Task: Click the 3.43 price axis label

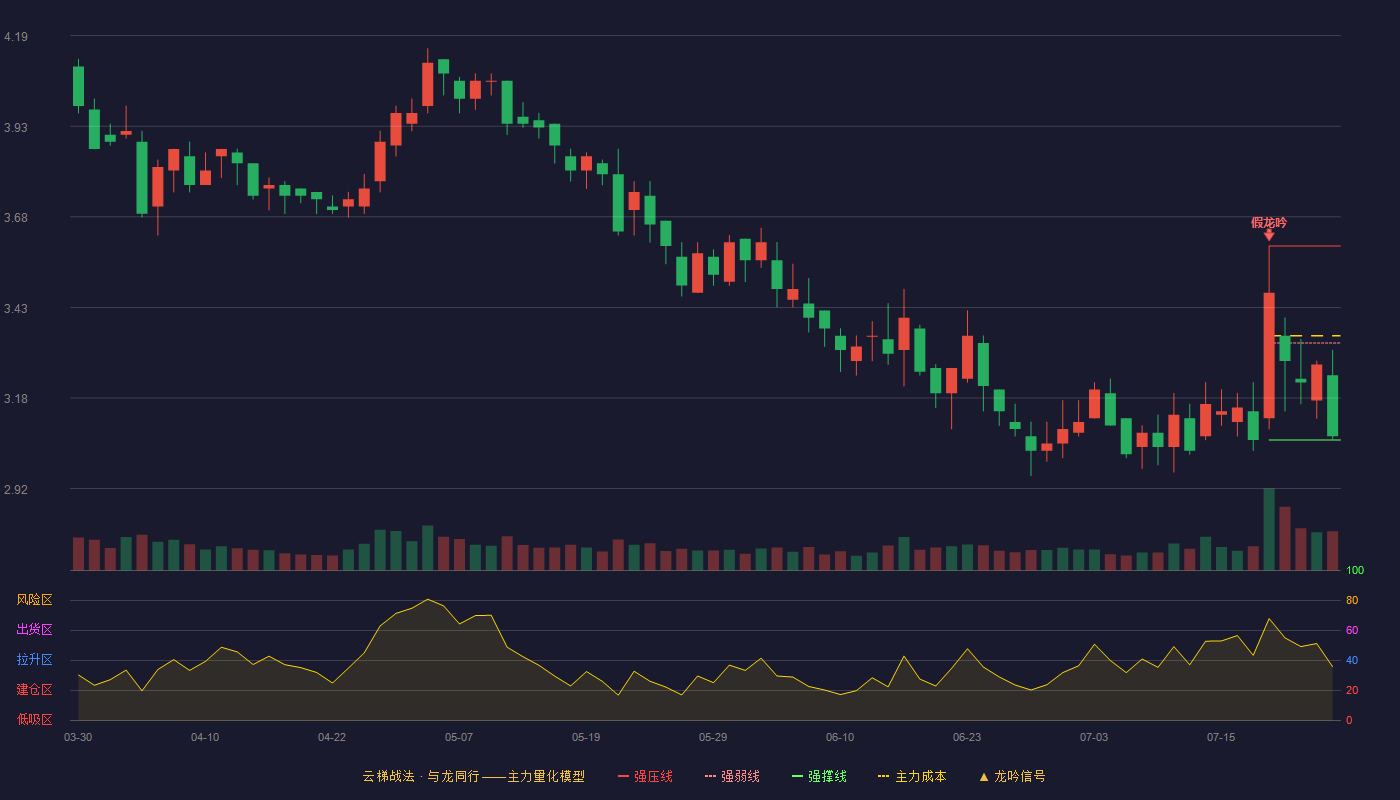Action: tap(16, 309)
